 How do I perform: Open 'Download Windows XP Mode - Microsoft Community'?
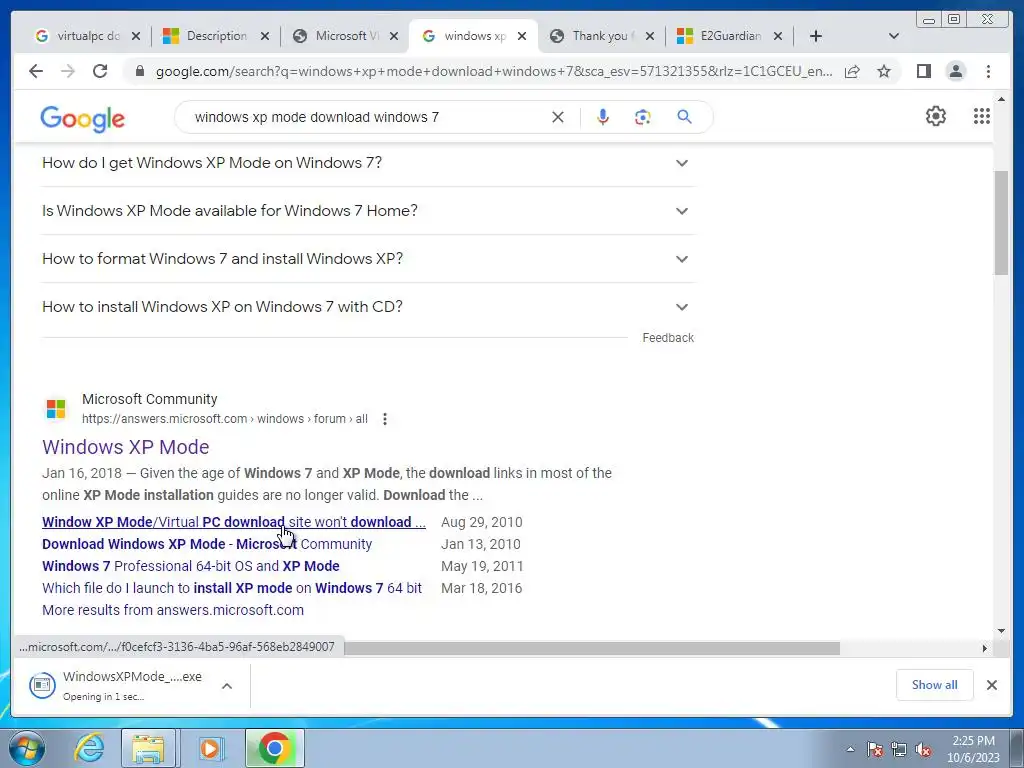207,544
